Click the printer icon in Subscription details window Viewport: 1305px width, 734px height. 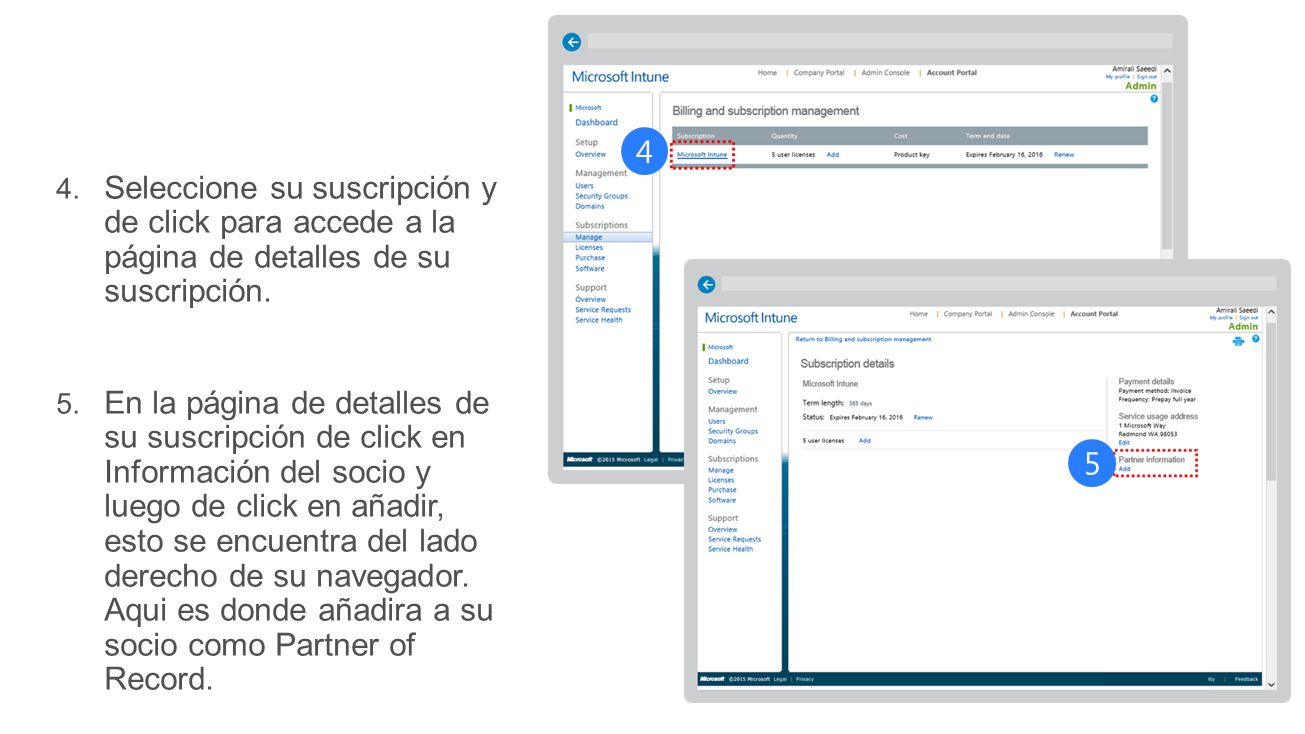[1238, 341]
